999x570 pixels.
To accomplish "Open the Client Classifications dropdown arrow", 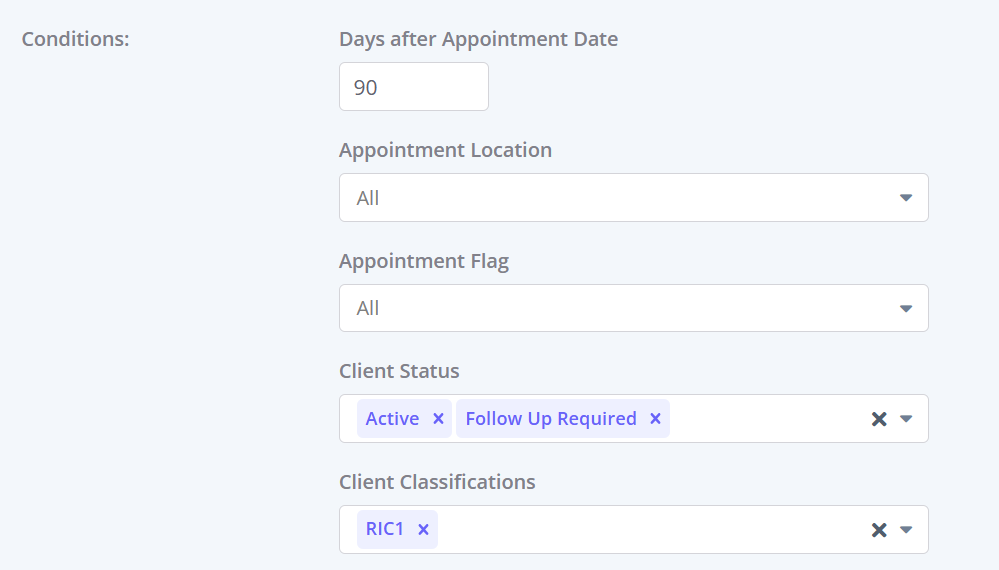I will pyautogui.click(x=905, y=530).
